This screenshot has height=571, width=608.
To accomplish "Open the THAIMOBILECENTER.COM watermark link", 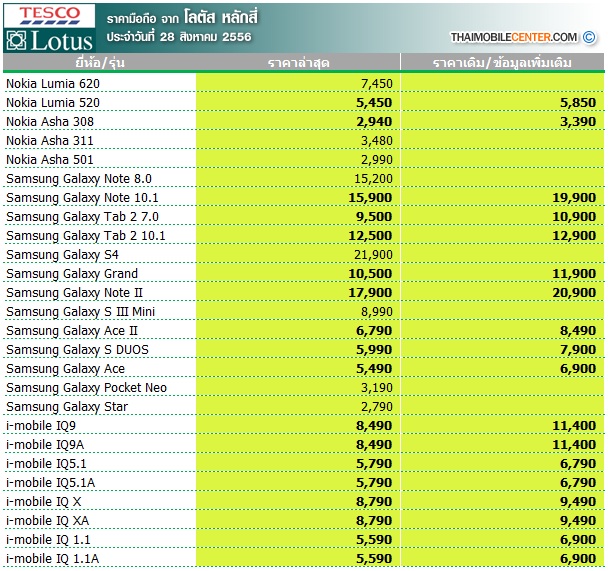I will (x=513, y=37).
